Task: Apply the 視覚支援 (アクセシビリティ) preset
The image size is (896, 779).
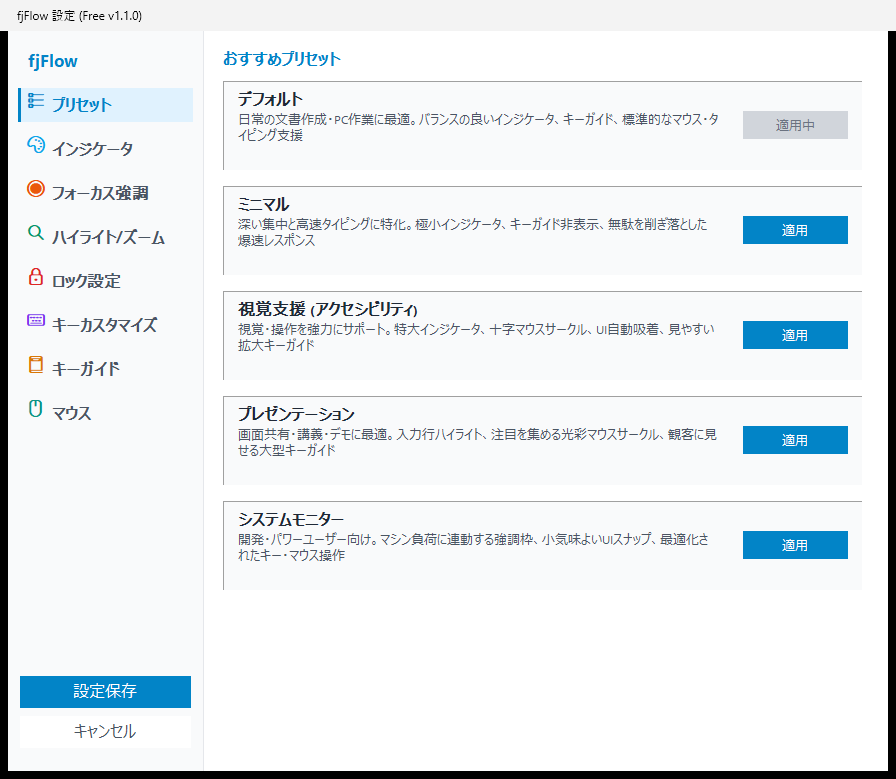Action: tap(795, 335)
